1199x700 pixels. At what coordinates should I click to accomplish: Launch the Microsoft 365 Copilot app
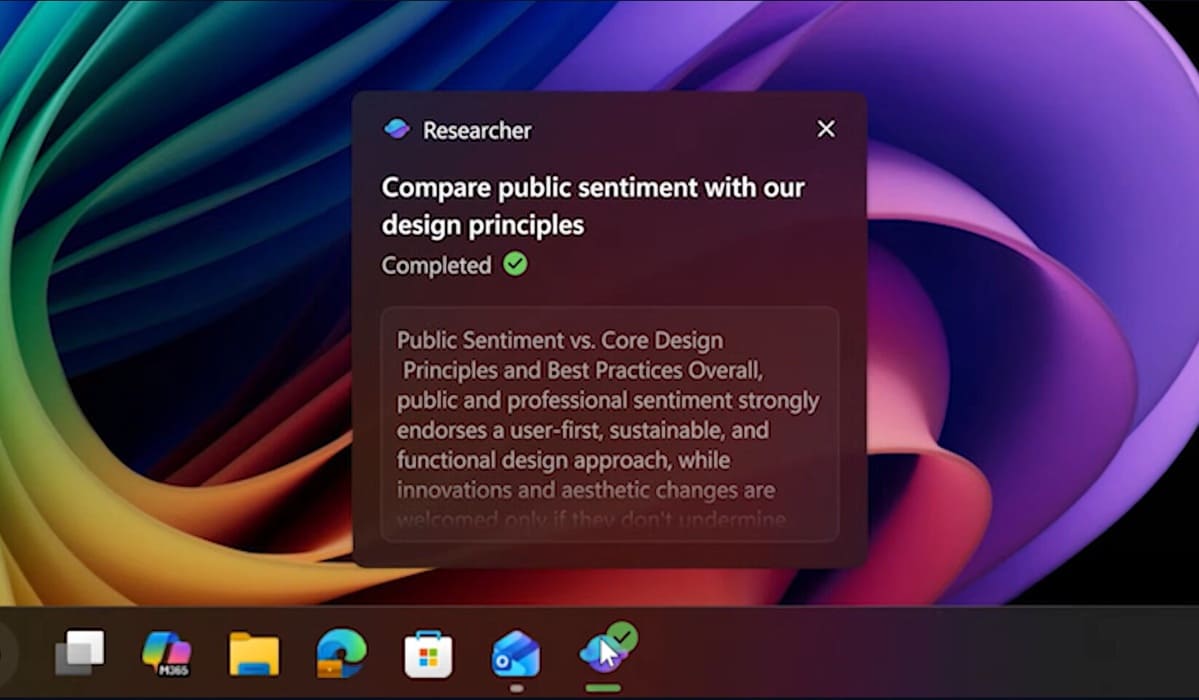click(x=167, y=654)
